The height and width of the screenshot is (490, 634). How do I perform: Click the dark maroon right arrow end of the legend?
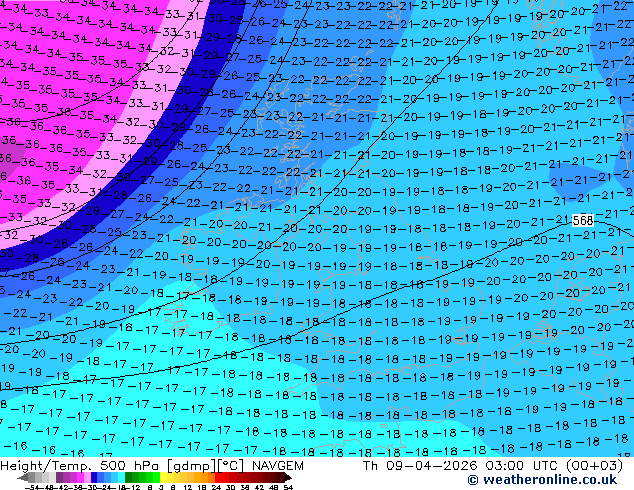tap(287, 477)
